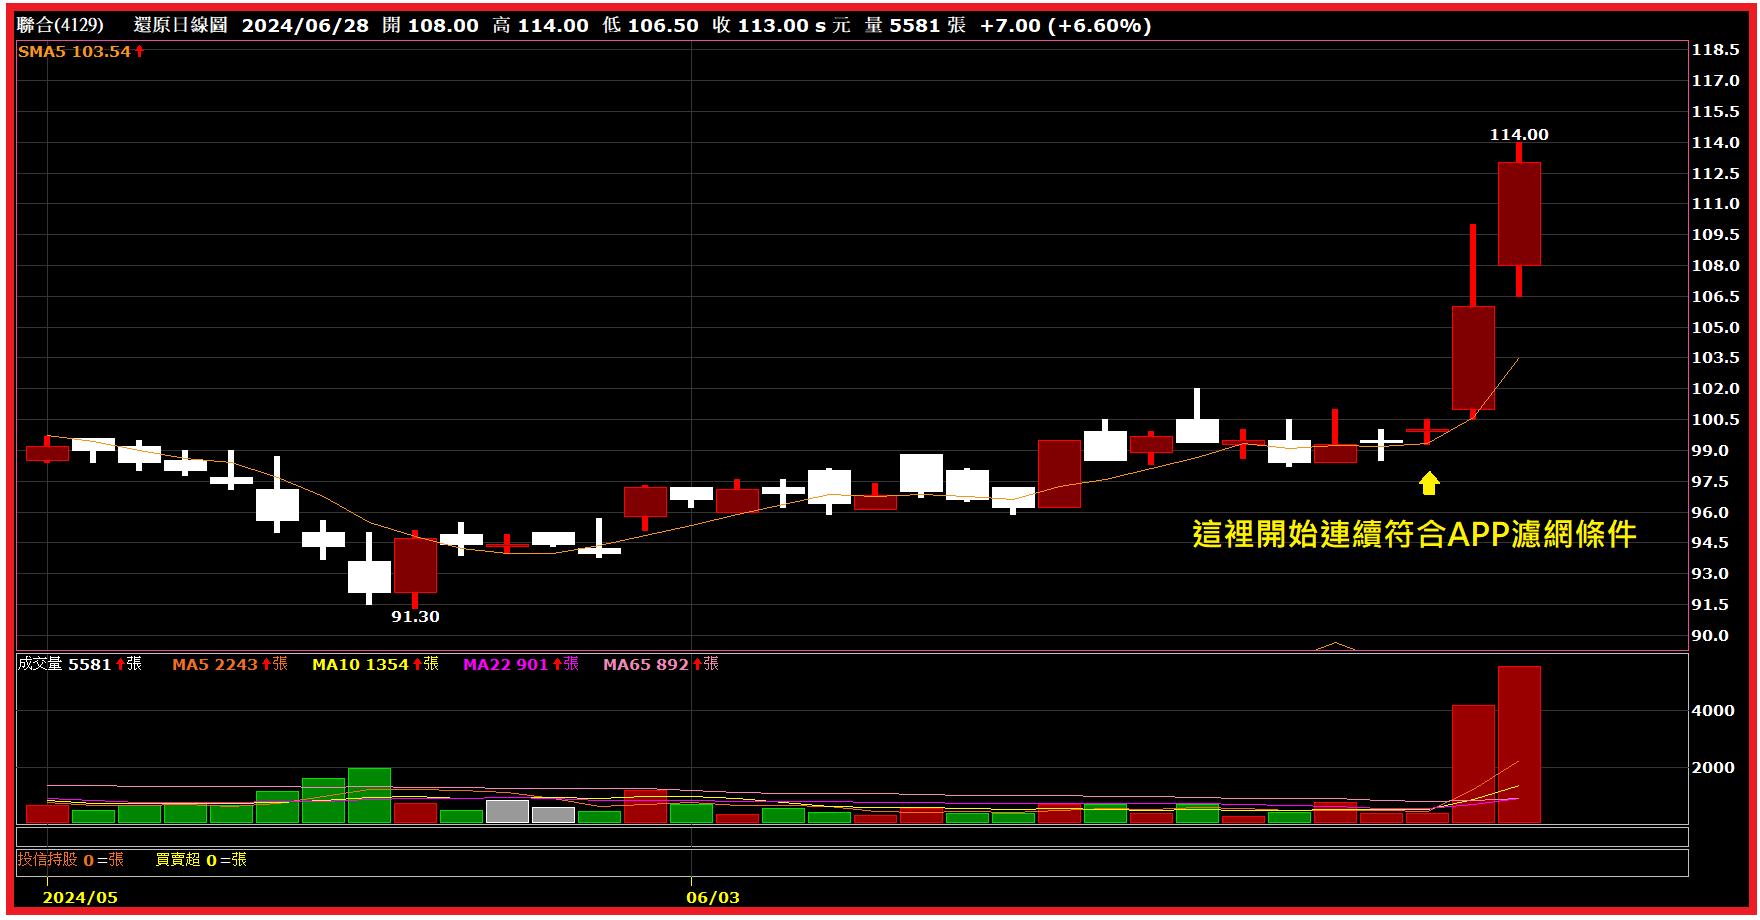Image resolution: width=1760 pixels, height=920 pixels.
Task: Select the 投信持股 0 indicator label
Action: 70,859
